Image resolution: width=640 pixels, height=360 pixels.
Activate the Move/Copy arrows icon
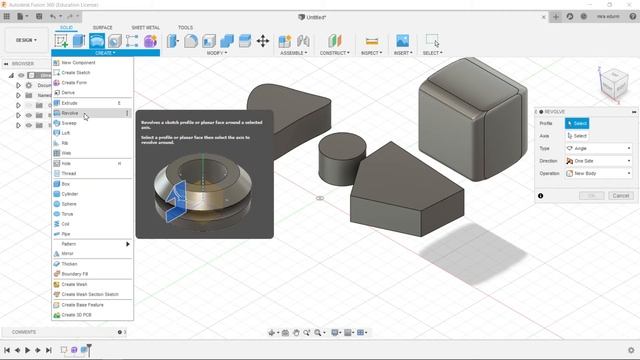coord(263,41)
